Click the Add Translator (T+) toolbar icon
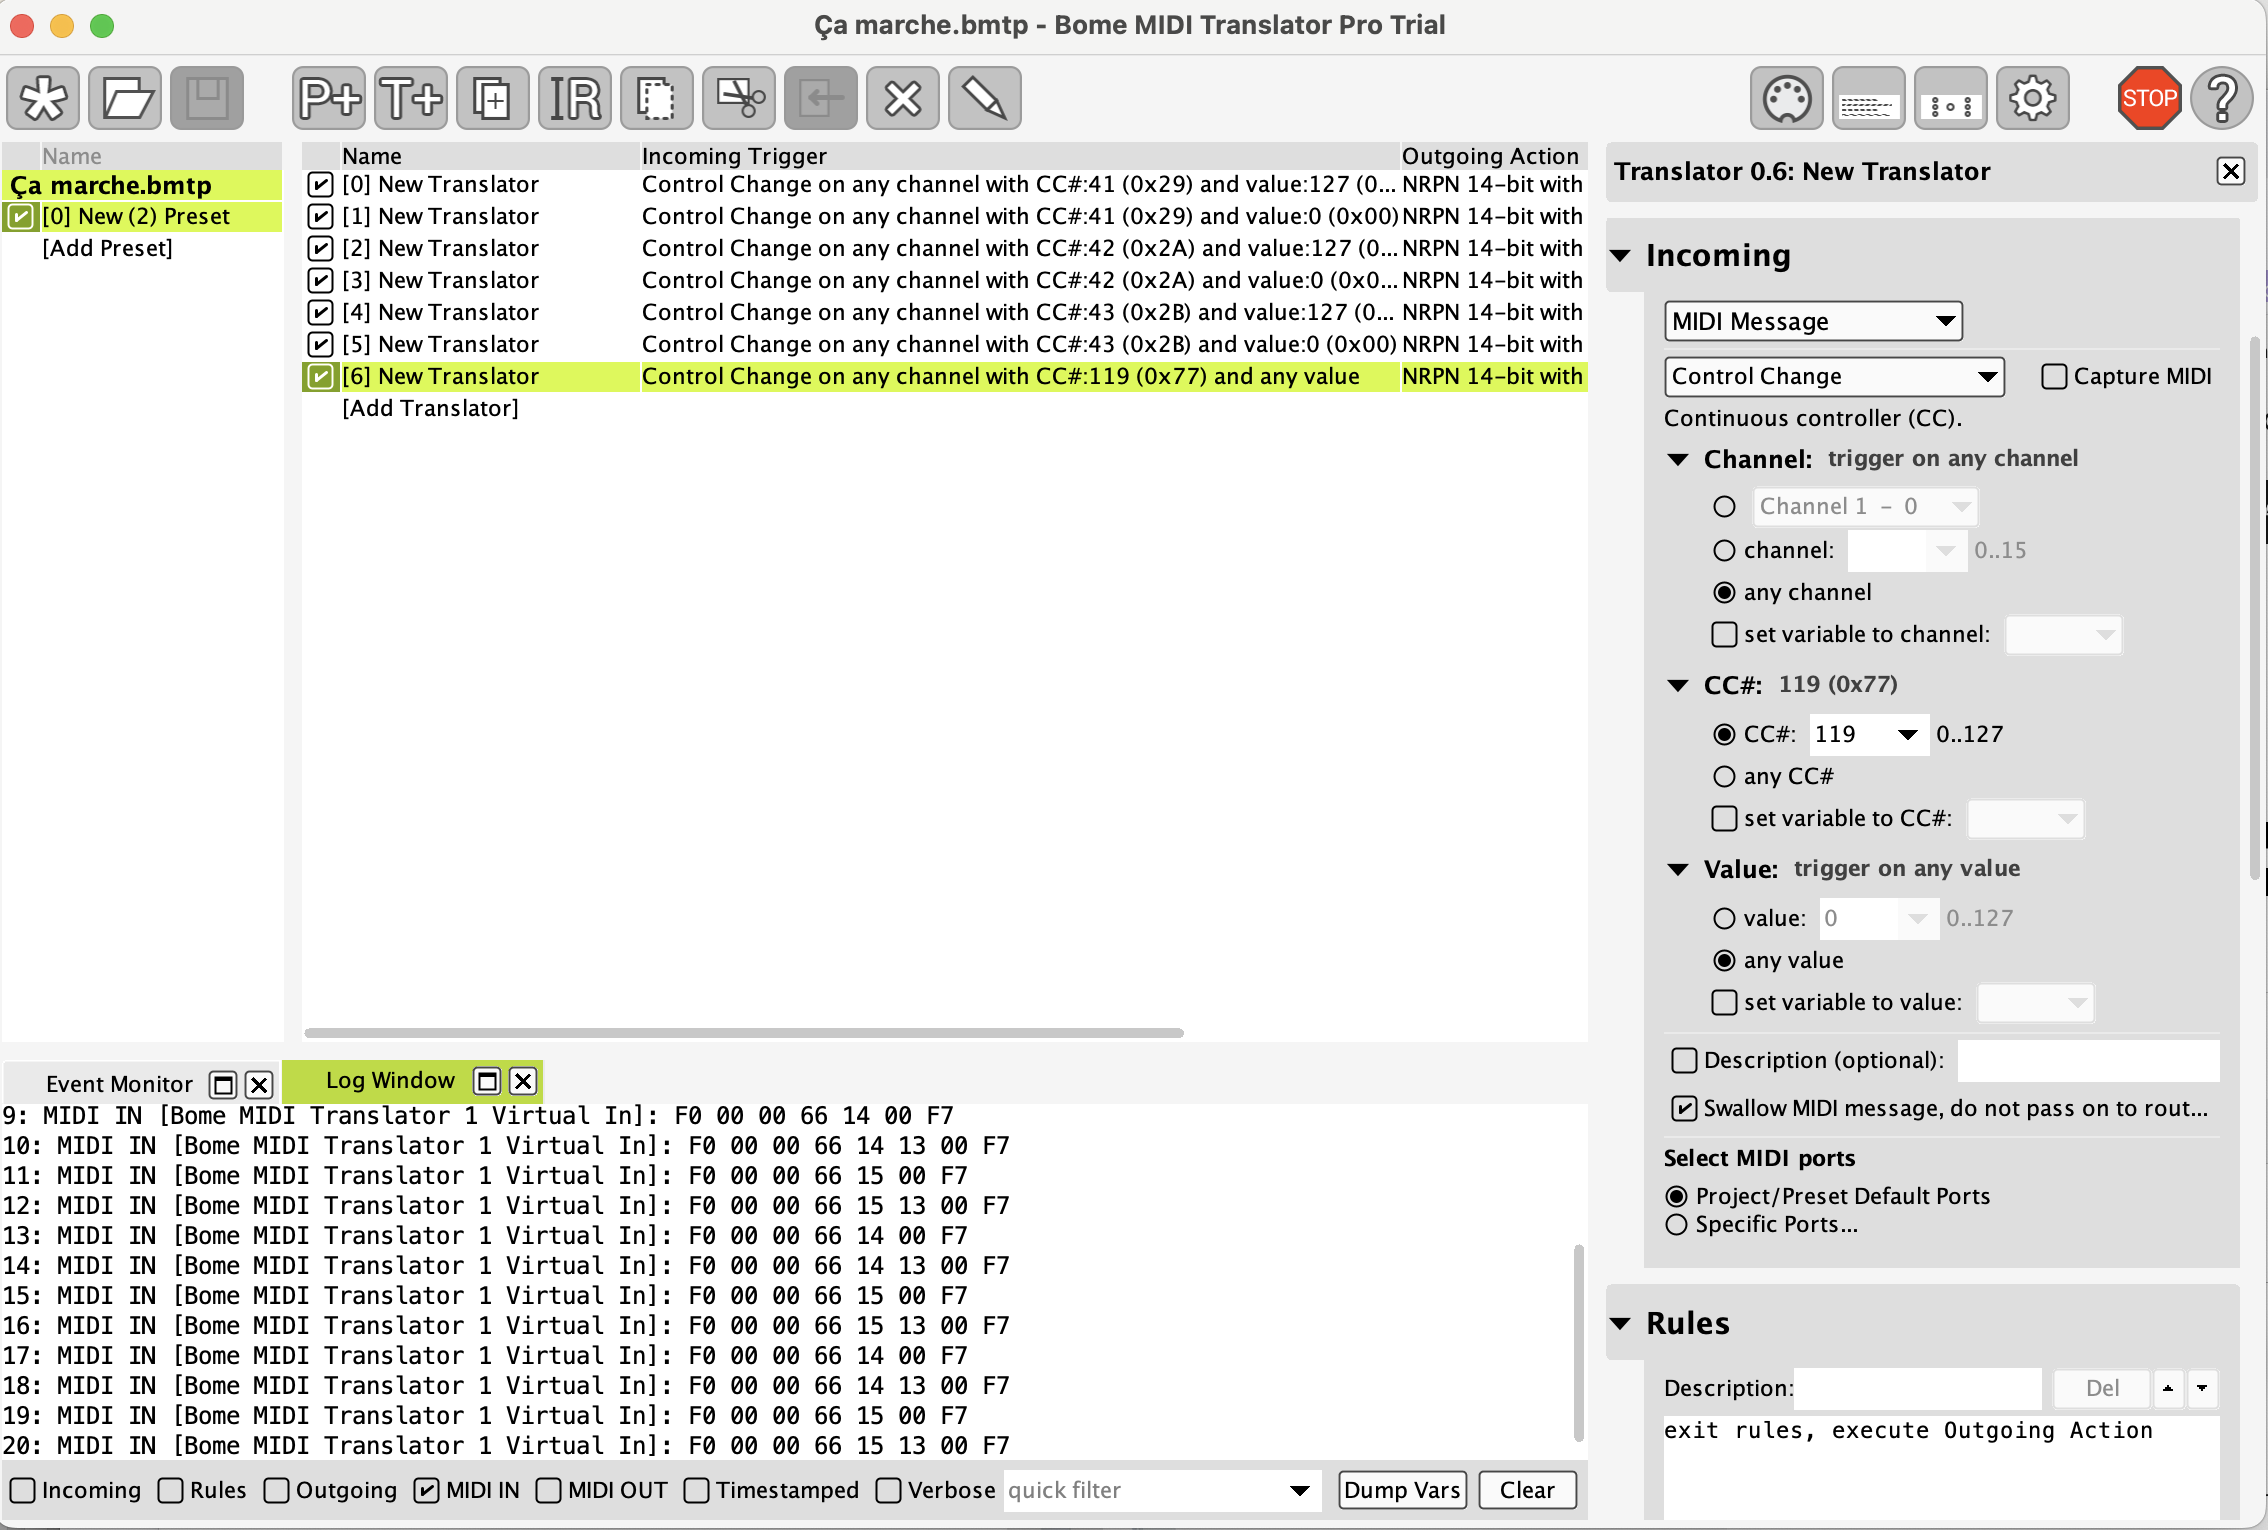The image size is (2268, 1530). click(x=410, y=99)
